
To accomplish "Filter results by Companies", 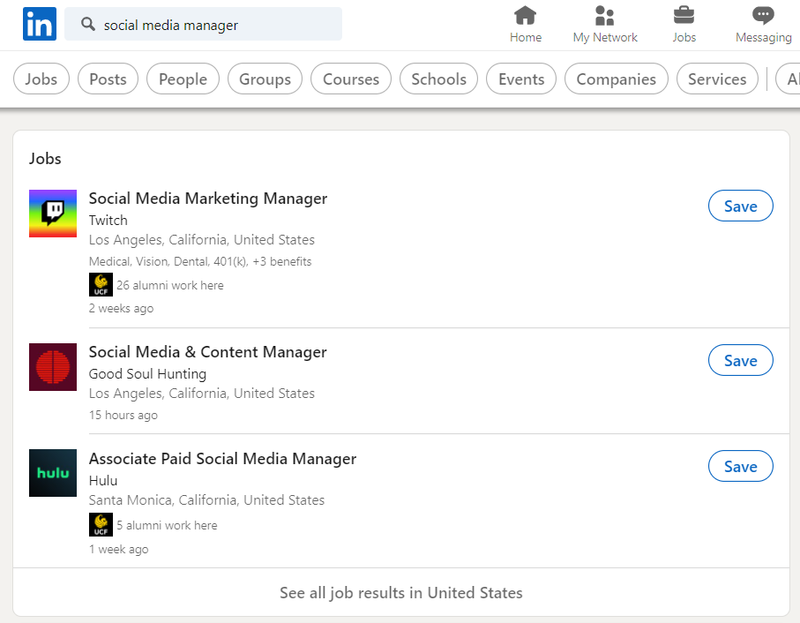I will pos(616,79).
